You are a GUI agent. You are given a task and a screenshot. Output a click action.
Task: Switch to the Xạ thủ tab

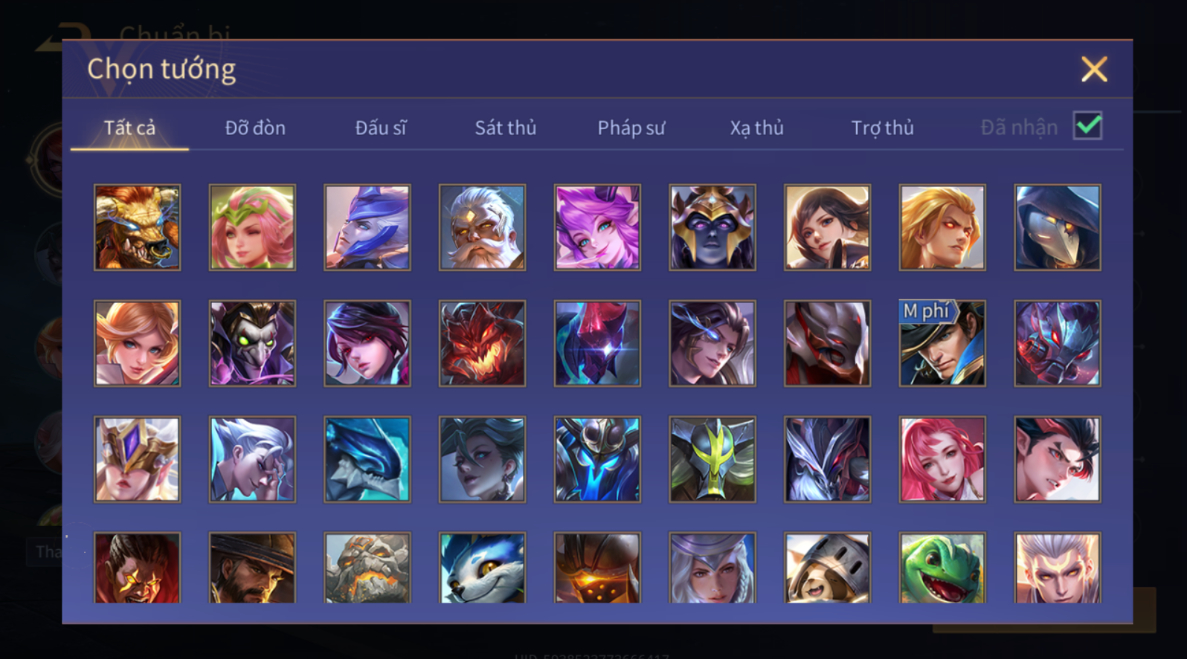coord(757,127)
